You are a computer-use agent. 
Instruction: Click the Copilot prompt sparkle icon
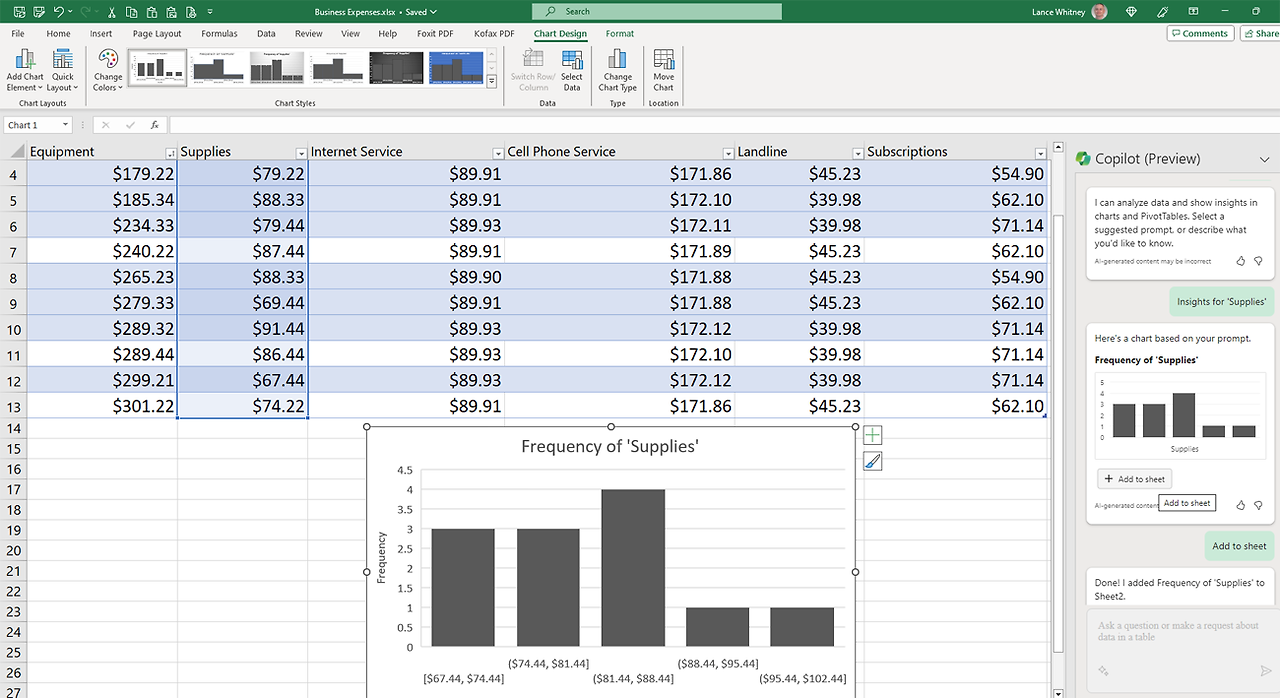pyautogui.click(x=1103, y=670)
